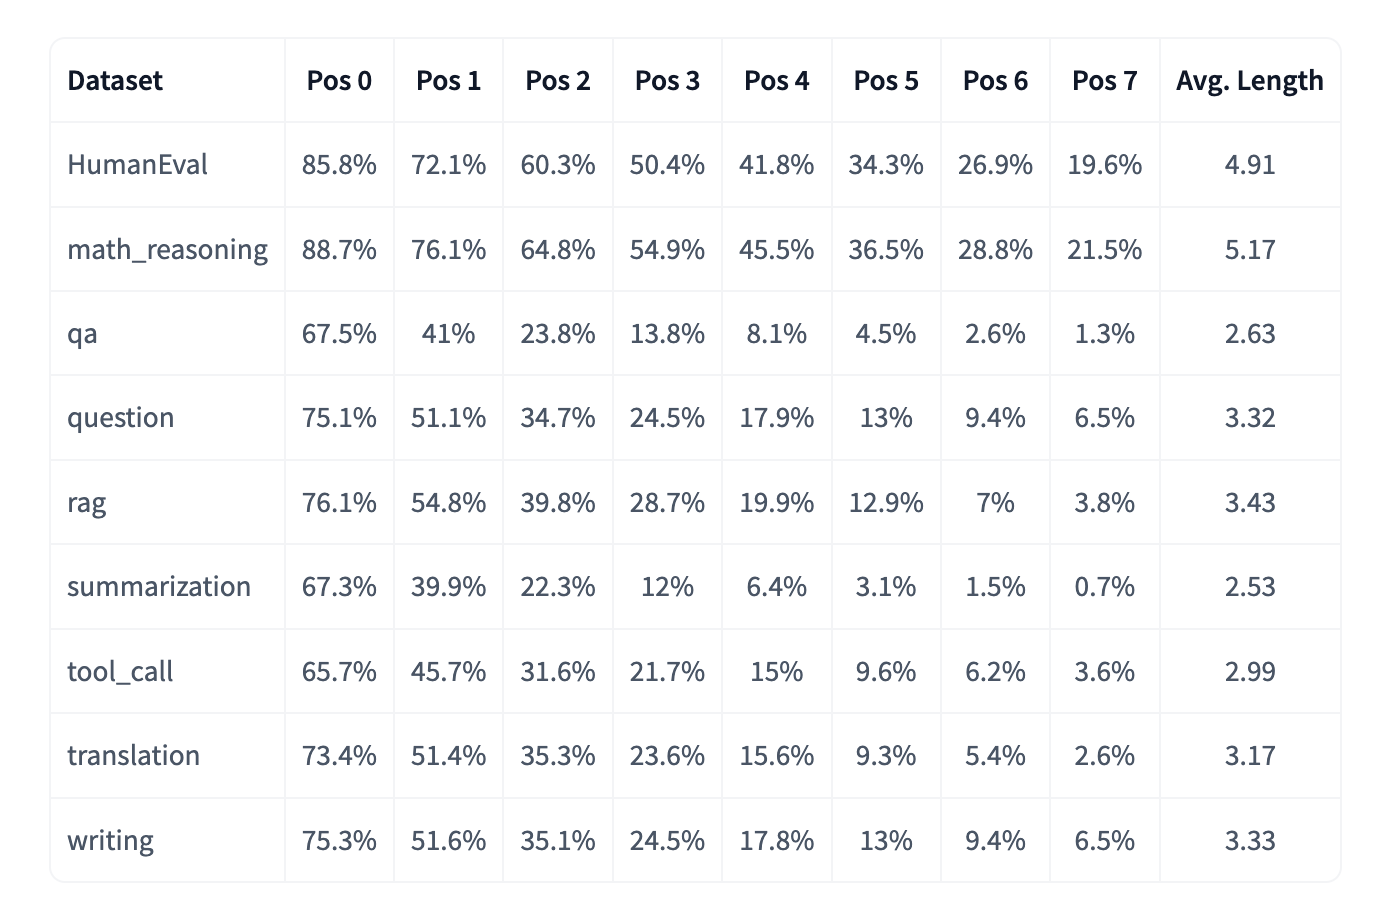Click the HumanEval row label
The image size is (1394, 910).
pyautogui.click(x=137, y=165)
